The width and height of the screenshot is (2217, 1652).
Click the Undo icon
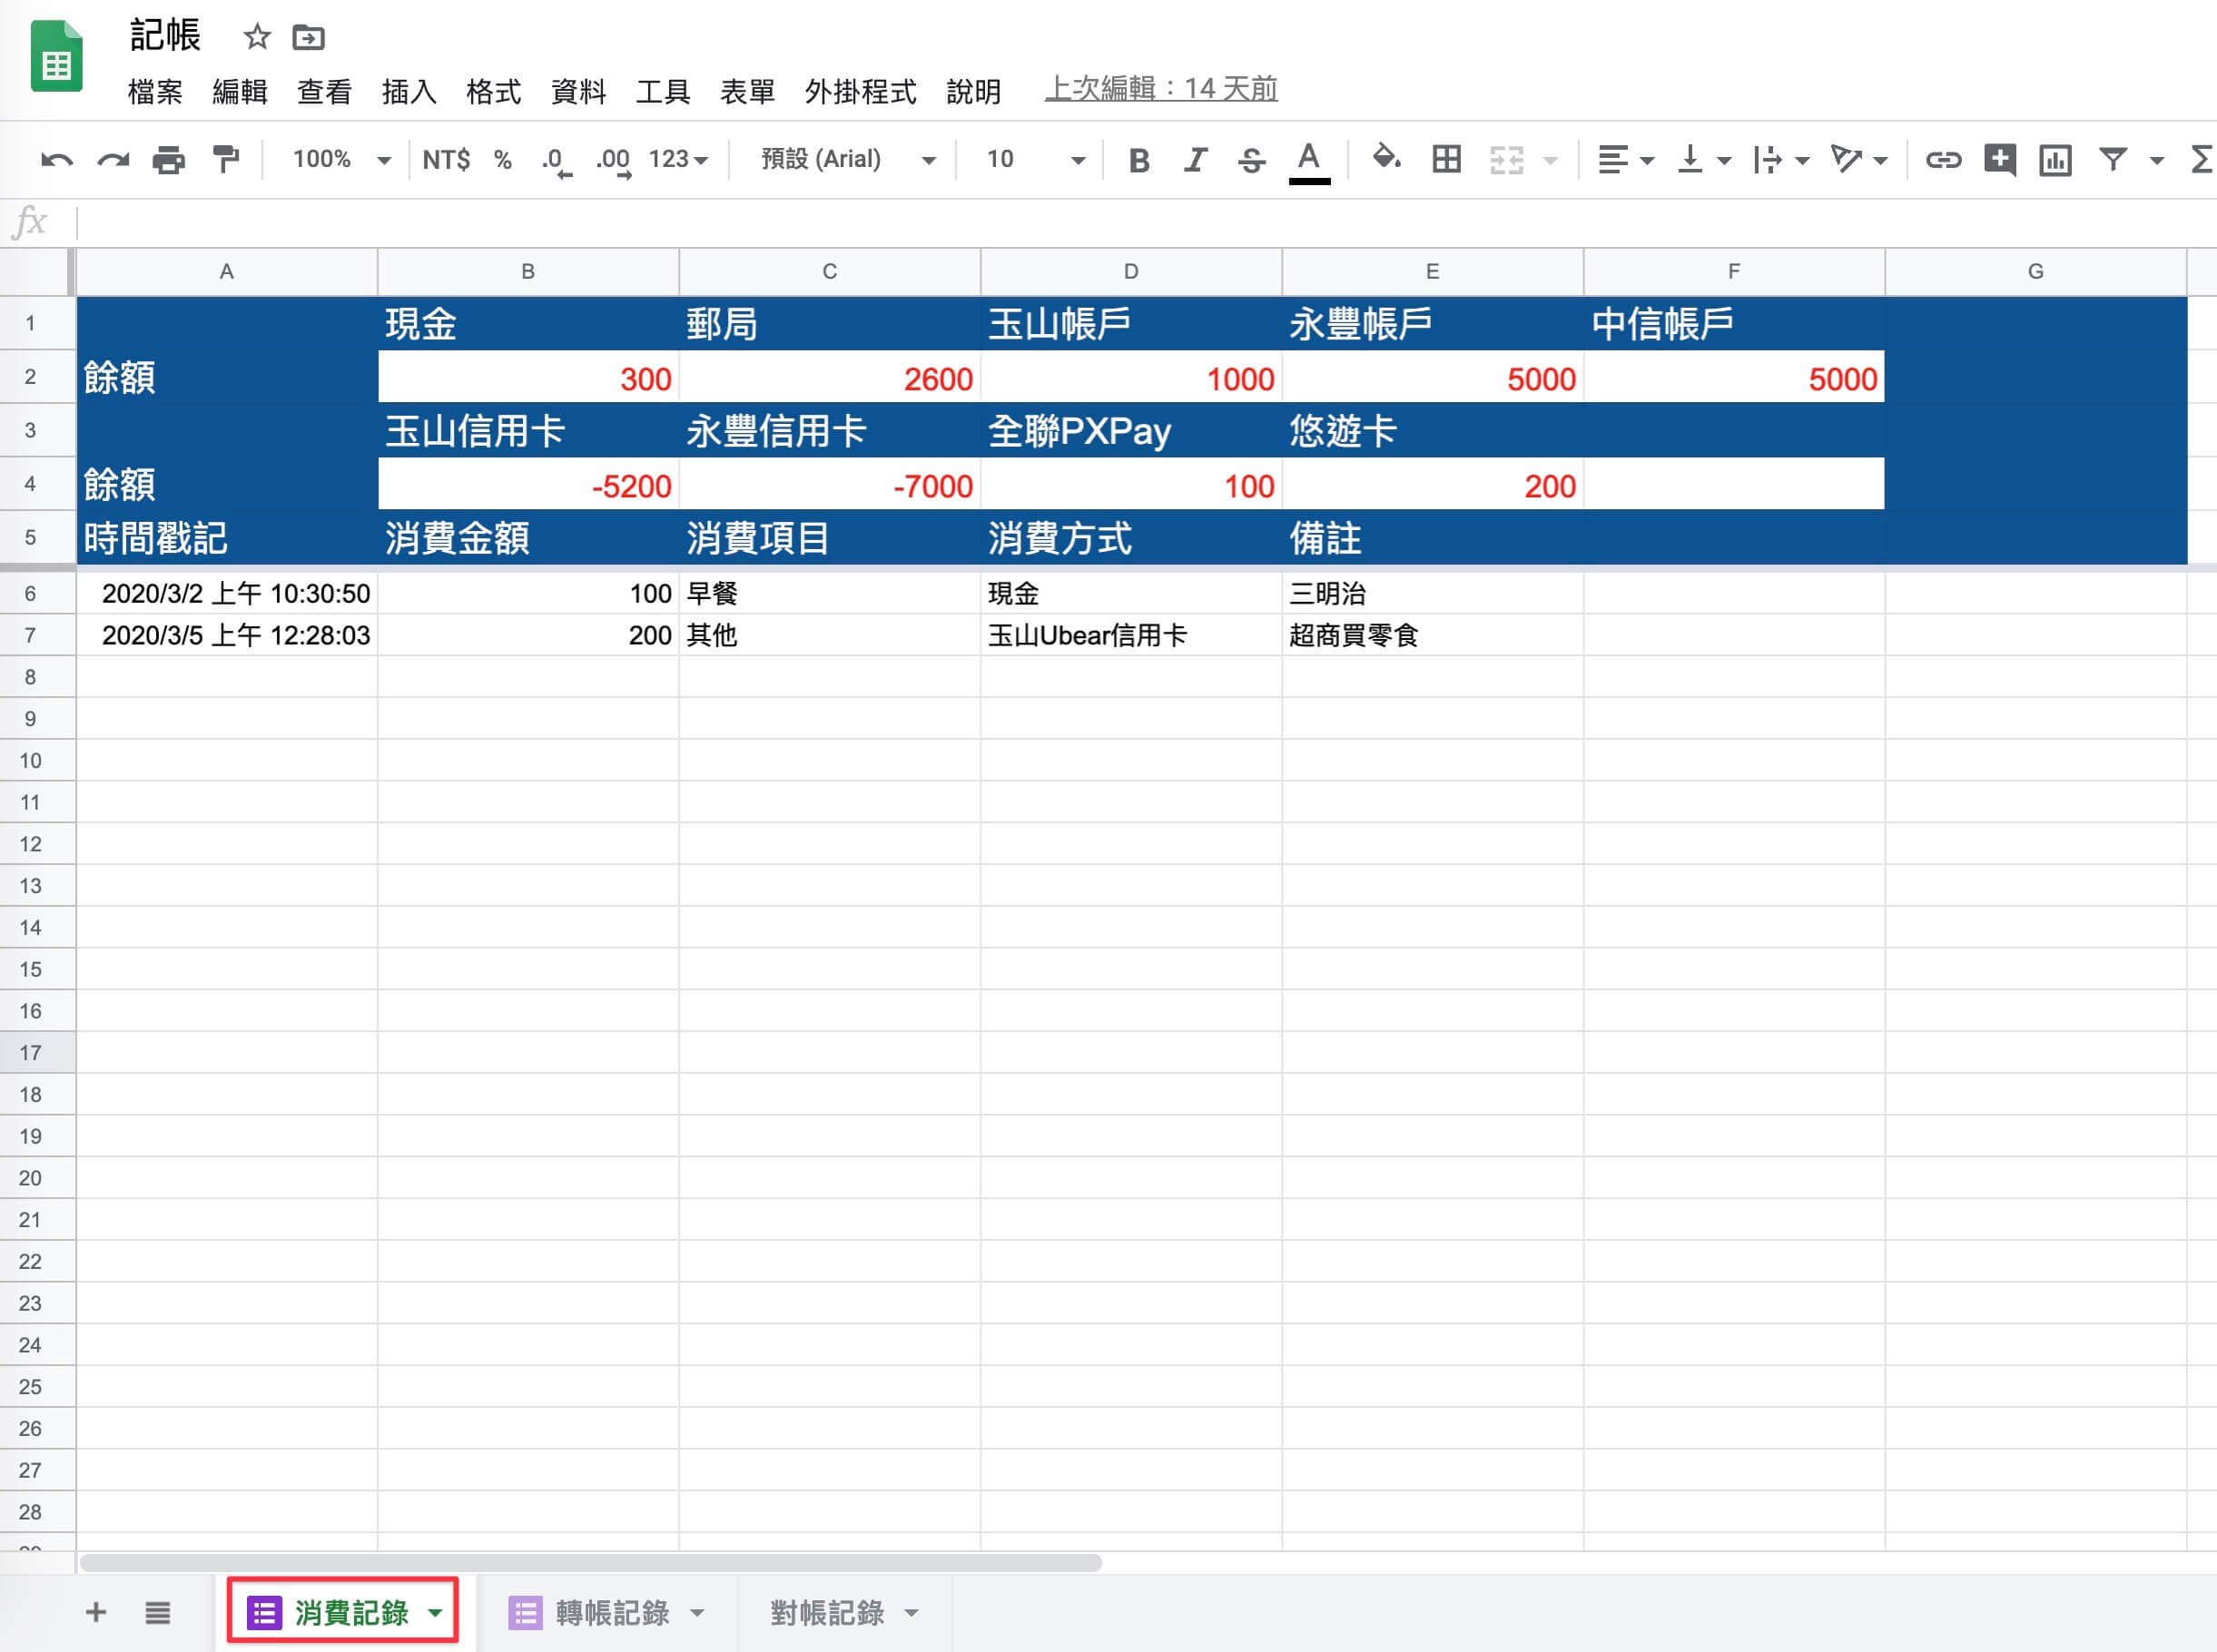click(x=56, y=160)
